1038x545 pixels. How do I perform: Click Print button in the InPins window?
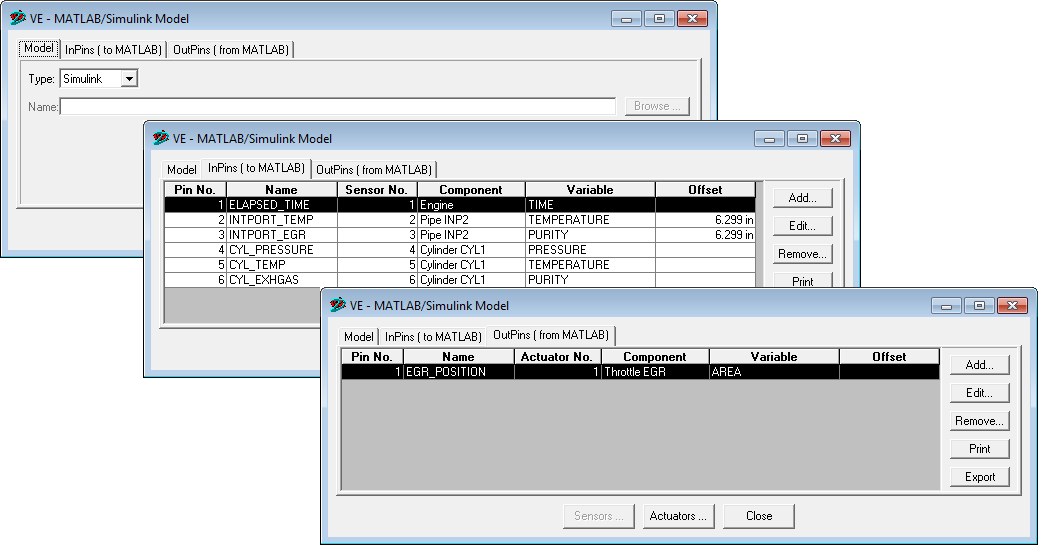[802, 281]
